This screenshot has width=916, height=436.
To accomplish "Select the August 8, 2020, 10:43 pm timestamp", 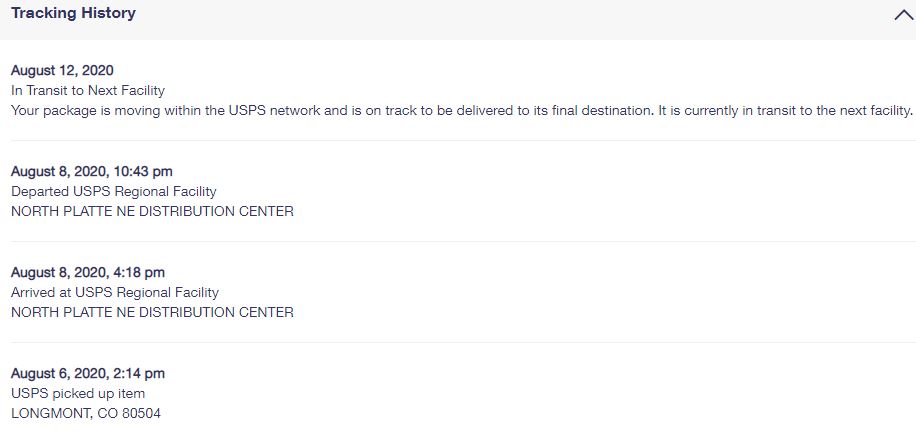I will 92,171.
